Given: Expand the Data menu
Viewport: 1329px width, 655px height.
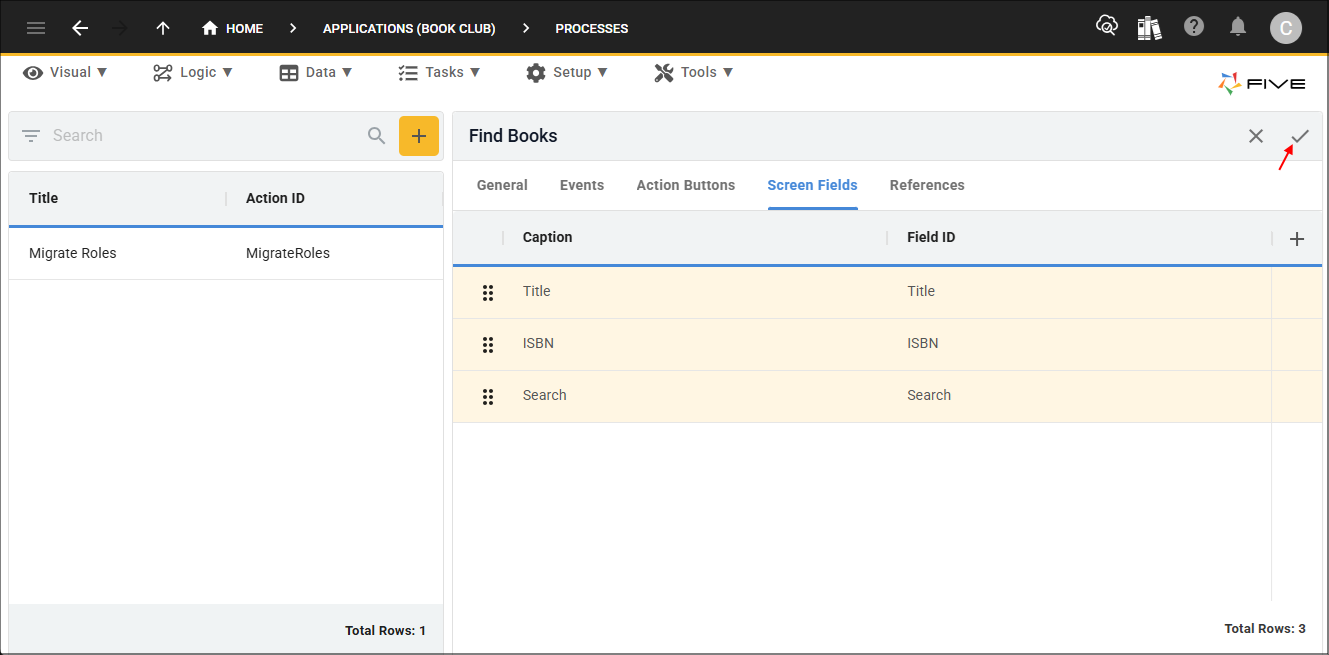Looking at the screenshot, I should [316, 72].
